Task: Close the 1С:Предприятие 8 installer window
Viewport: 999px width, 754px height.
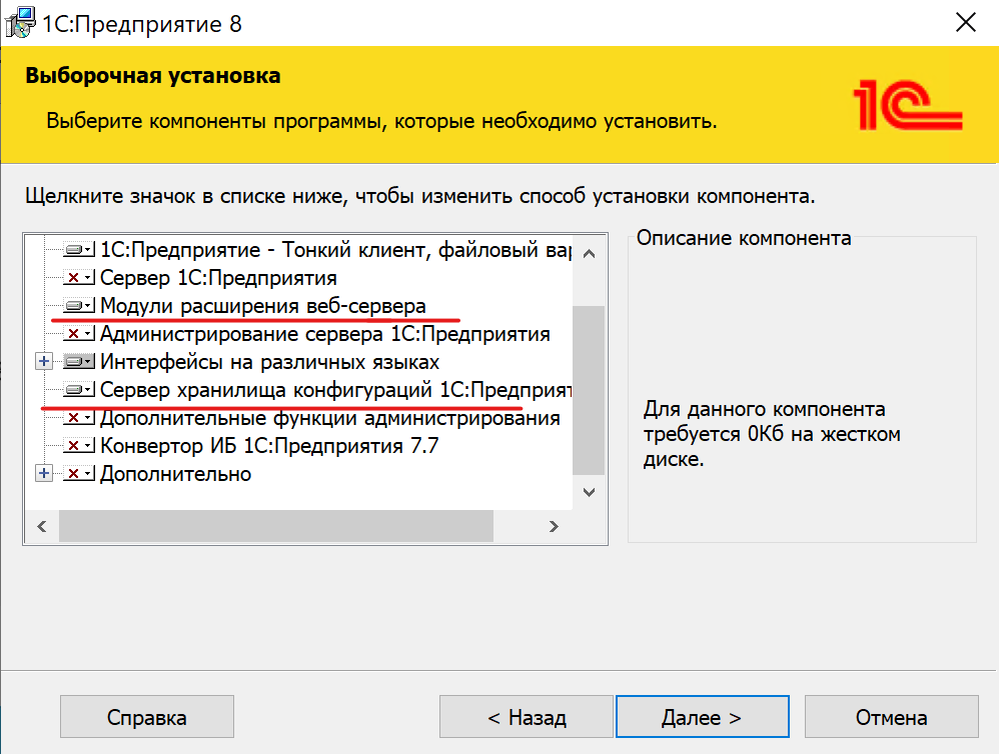Action: coord(966,23)
